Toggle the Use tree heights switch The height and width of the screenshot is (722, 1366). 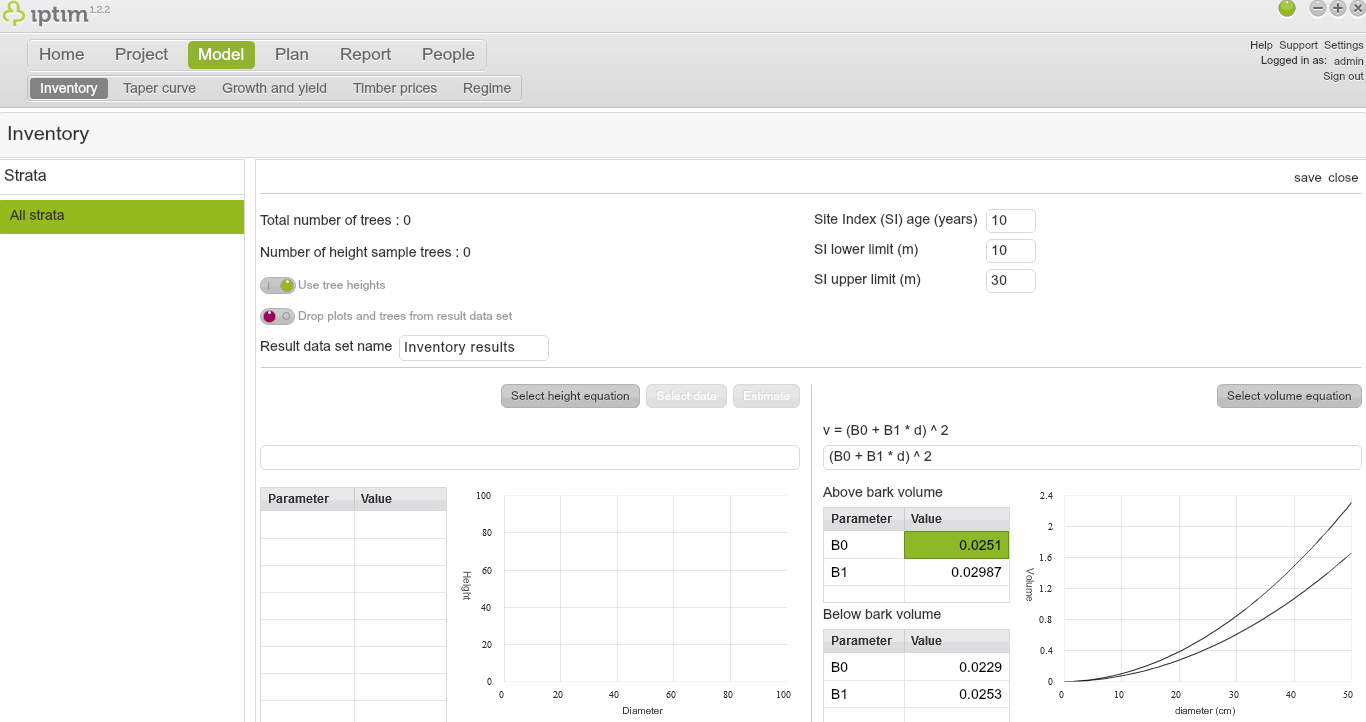(x=278, y=285)
